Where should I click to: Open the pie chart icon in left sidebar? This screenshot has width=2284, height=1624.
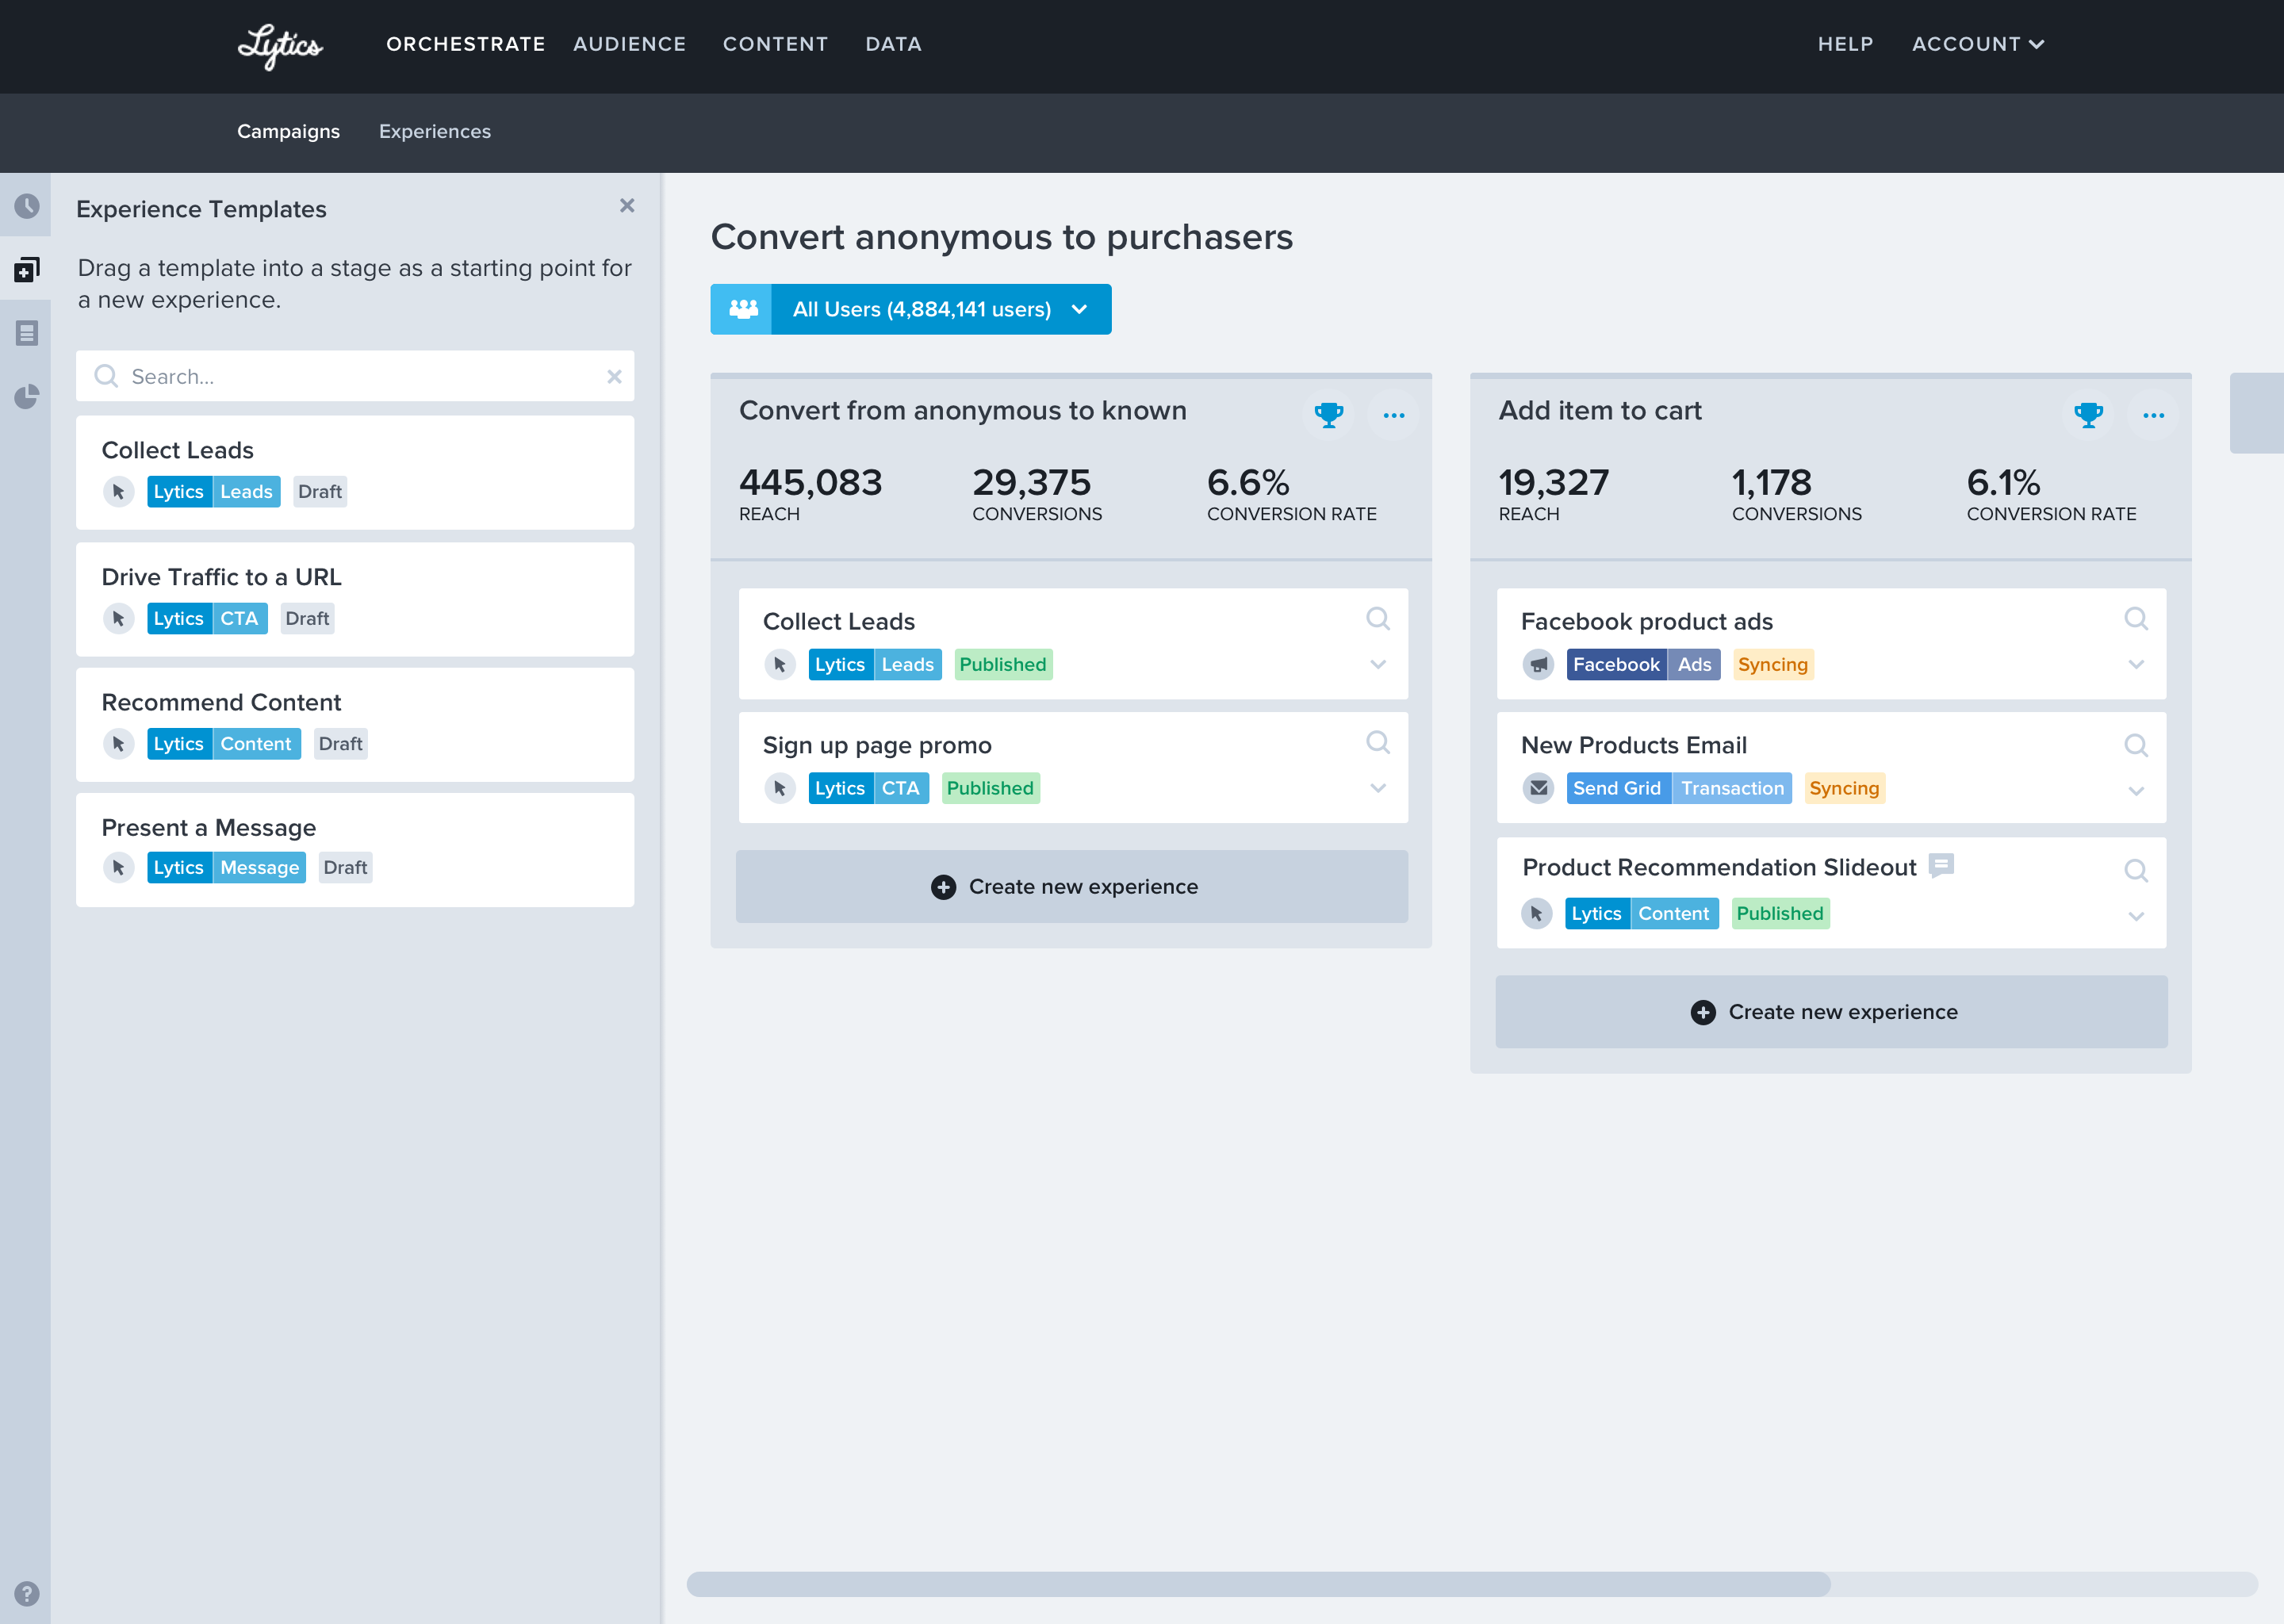pos(27,397)
